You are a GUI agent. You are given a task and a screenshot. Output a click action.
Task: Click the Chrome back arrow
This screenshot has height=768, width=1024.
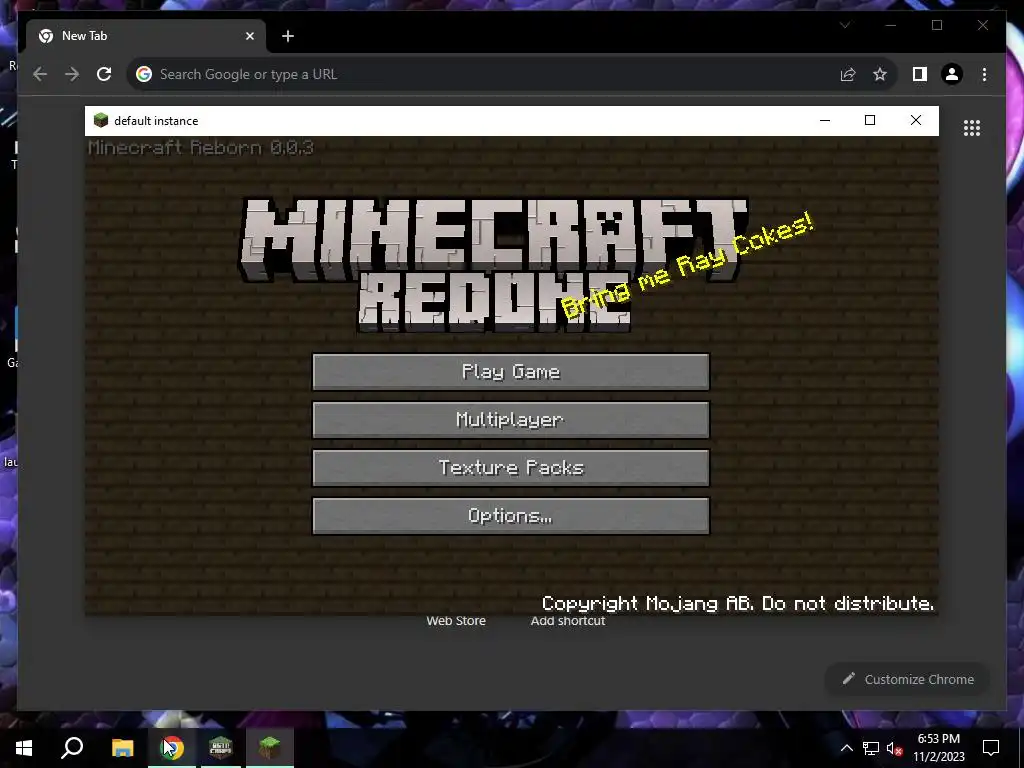coord(40,74)
